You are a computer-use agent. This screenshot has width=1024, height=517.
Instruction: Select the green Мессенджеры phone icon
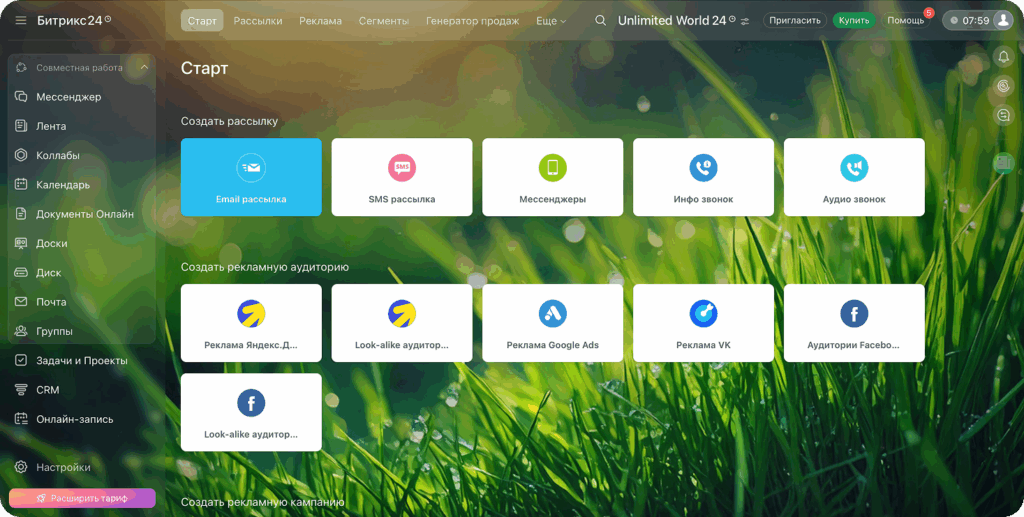553,167
